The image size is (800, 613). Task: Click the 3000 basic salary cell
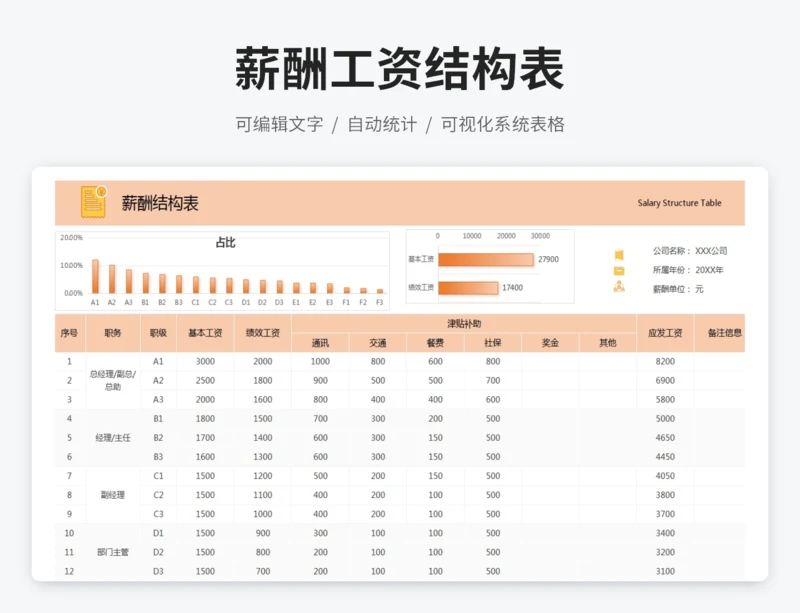(205, 361)
